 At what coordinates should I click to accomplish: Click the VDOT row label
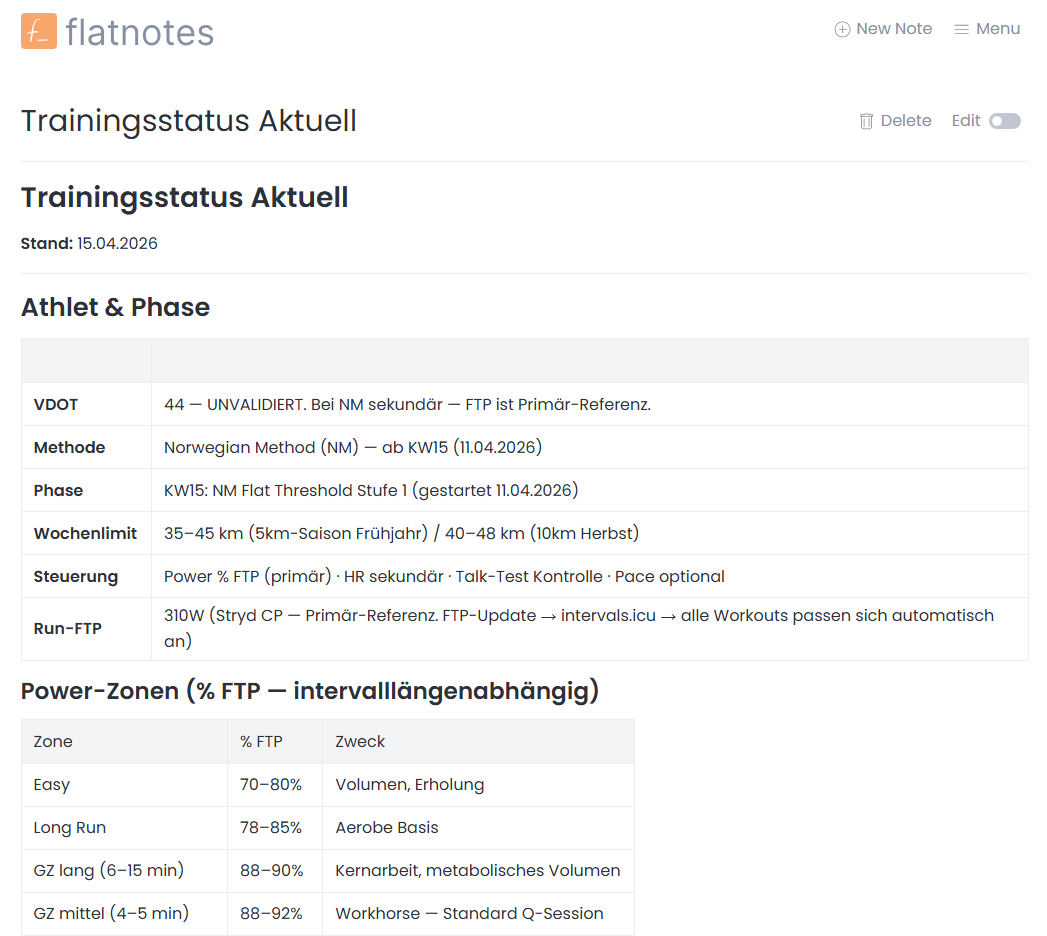point(56,405)
